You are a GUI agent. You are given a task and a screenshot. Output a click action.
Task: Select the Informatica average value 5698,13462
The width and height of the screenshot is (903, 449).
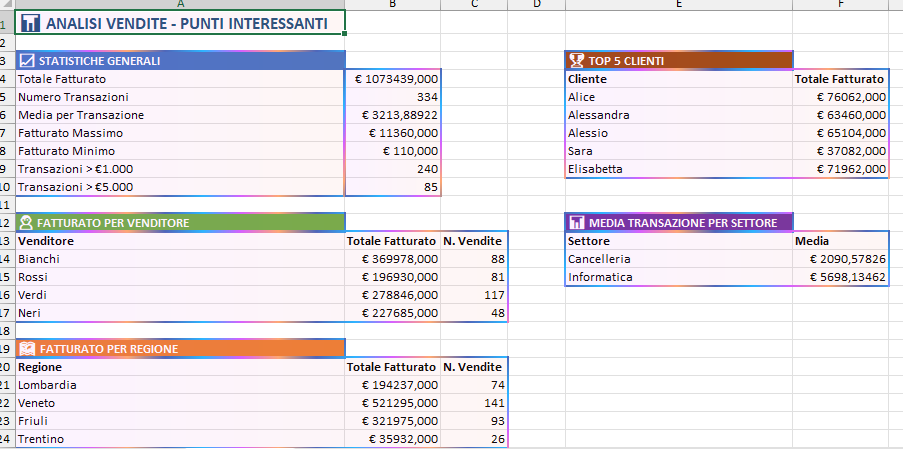pyautogui.click(x=840, y=277)
